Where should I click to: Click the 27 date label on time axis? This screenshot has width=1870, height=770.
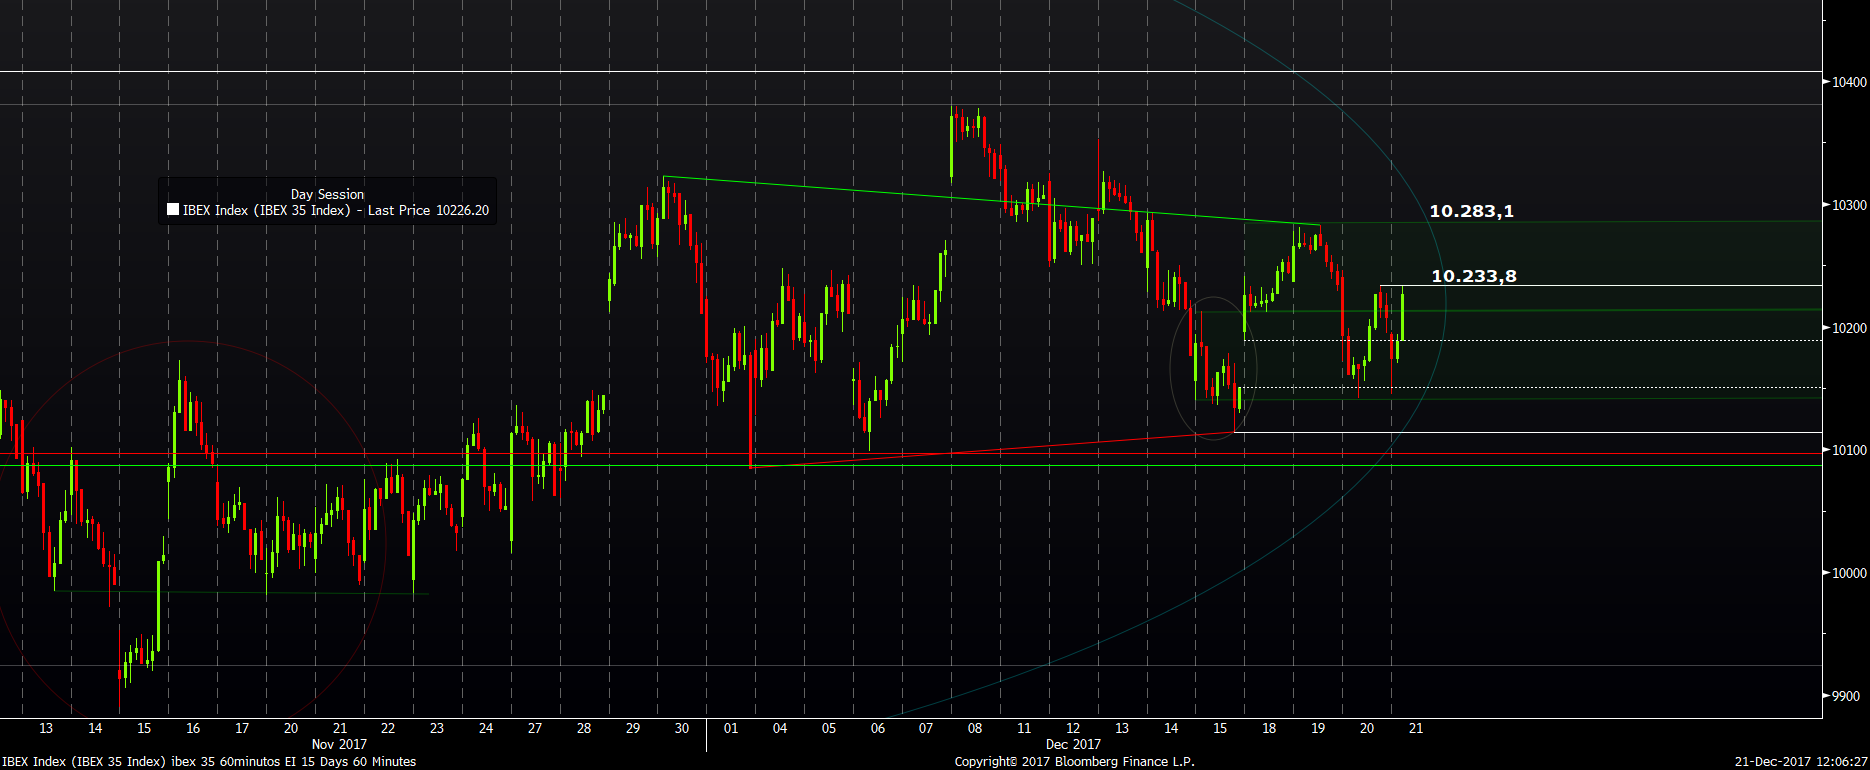[x=535, y=728]
